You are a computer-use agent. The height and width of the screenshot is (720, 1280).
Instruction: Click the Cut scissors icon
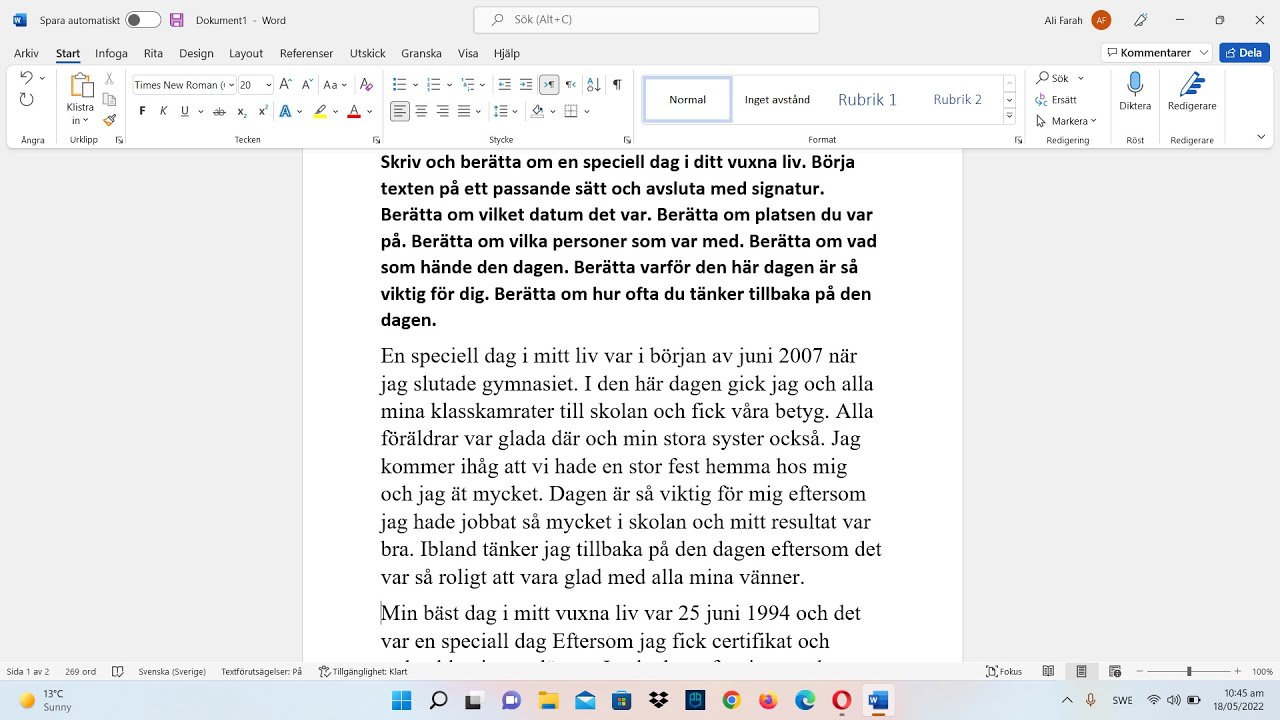pos(109,78)
